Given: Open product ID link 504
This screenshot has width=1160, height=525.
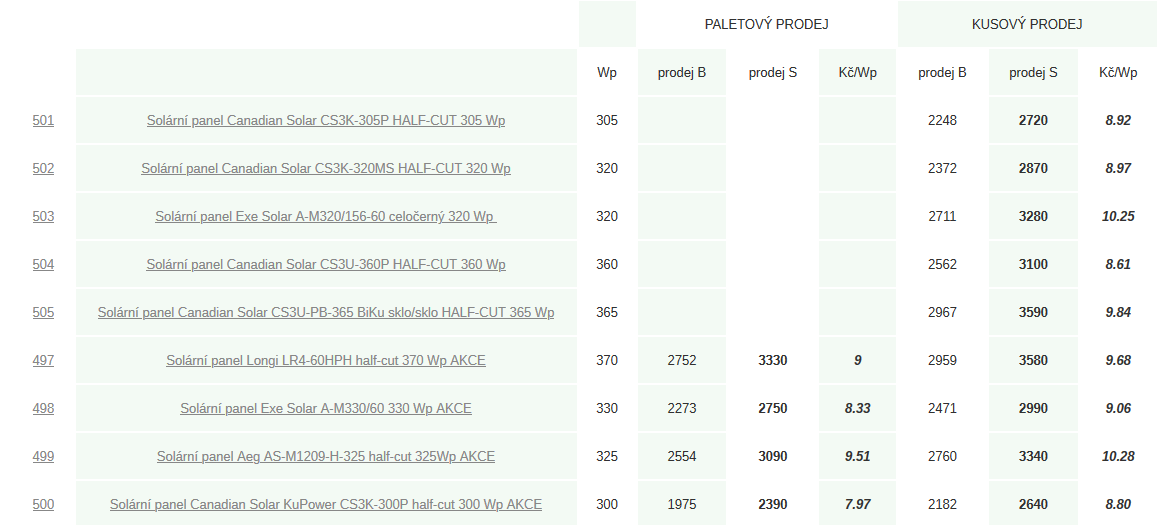Looking at the screenshot, I should point(43,264).
